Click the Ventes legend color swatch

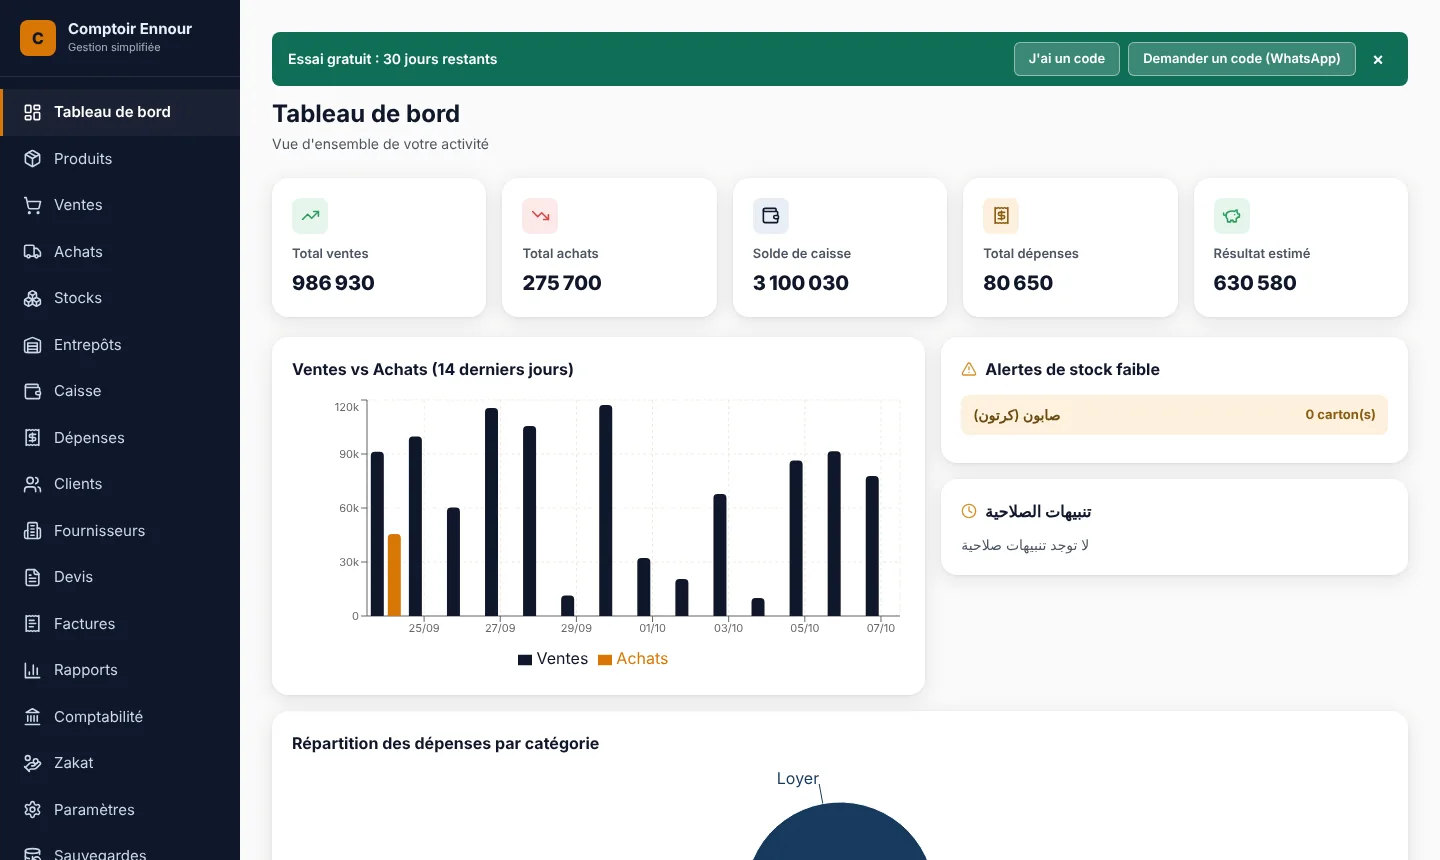coord(525,660)
